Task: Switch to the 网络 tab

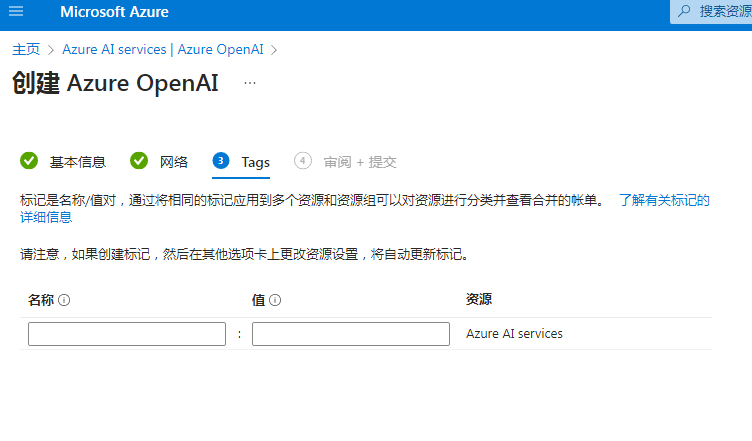Action: pyautogui.click(x=174, y=162)
